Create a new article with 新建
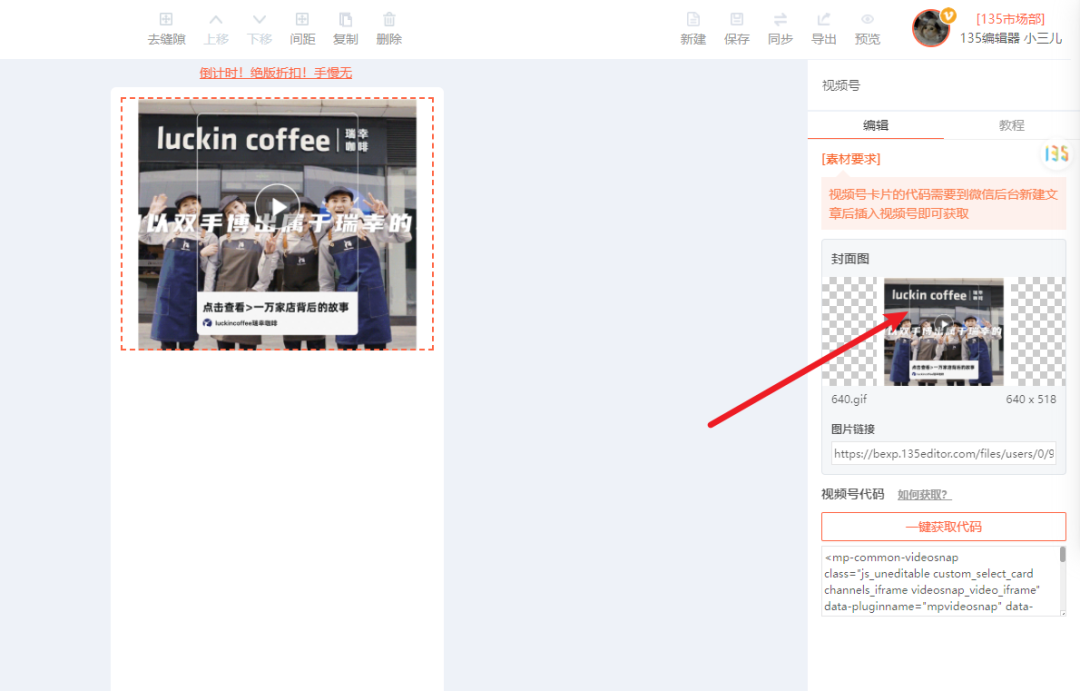1080x691 pixels. [x=693, y=29]
